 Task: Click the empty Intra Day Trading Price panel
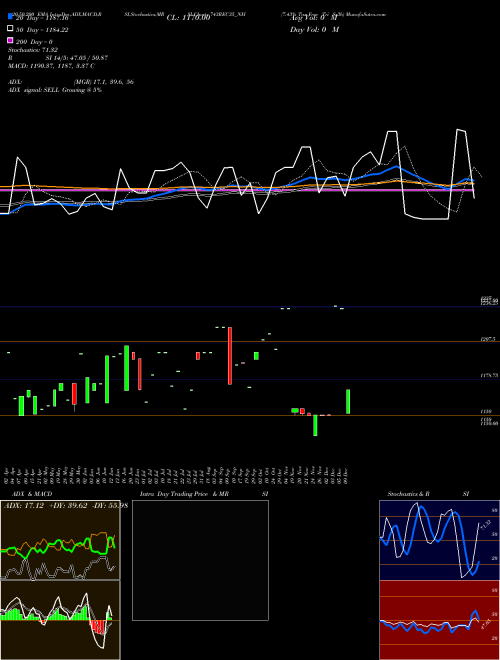tap(200, 560)
